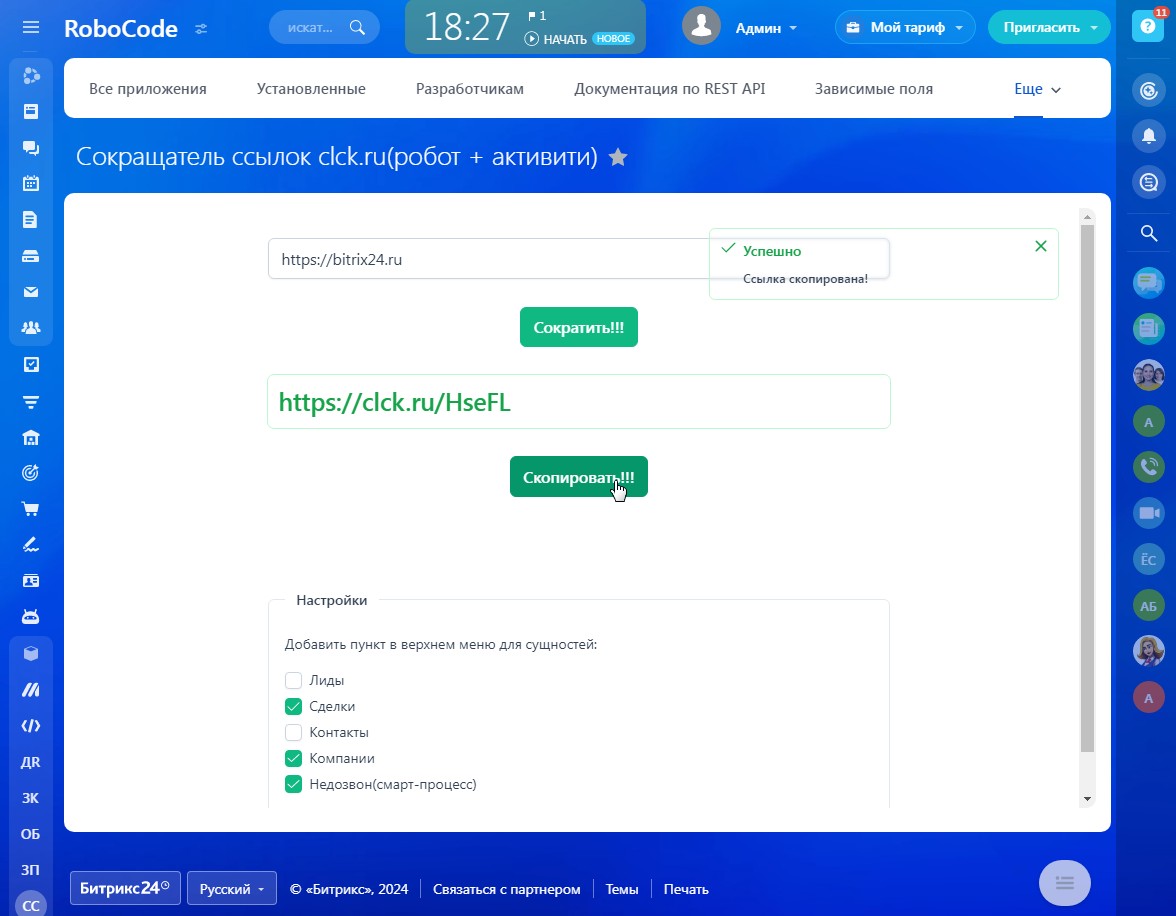Open the workgroups people sidebar icon
Viewport: 1176px width, 916px height.
31,328
